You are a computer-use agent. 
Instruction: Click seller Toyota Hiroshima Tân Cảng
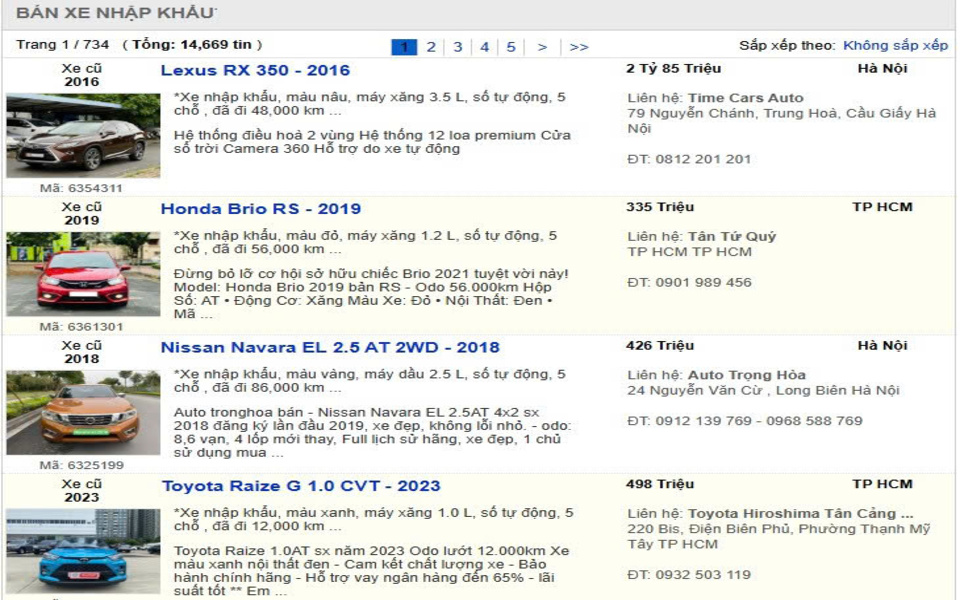pyautogui.click(x=800, y=514)
